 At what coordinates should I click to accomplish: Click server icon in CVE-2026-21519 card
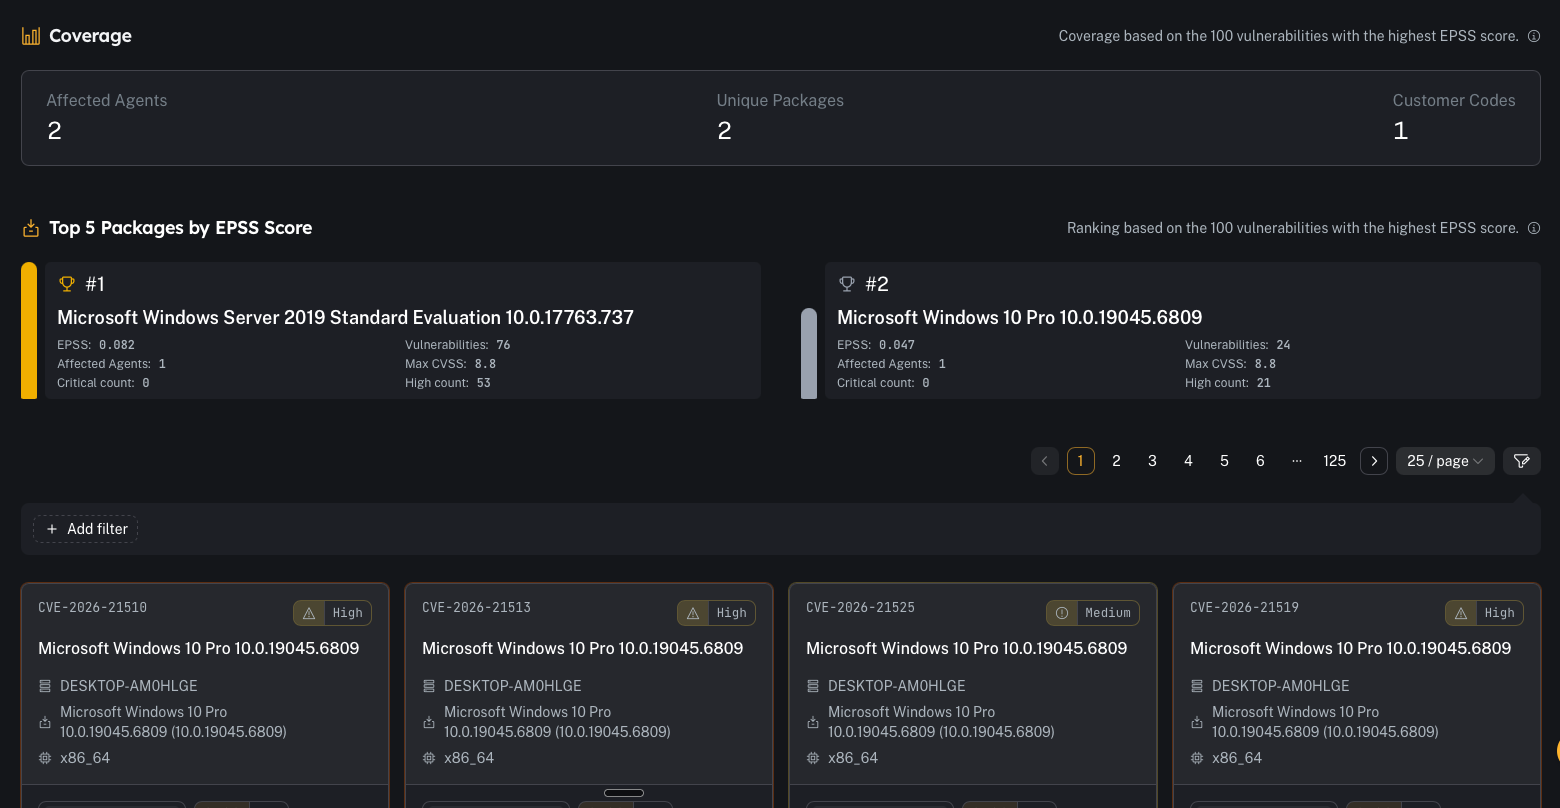(1197, 686)
